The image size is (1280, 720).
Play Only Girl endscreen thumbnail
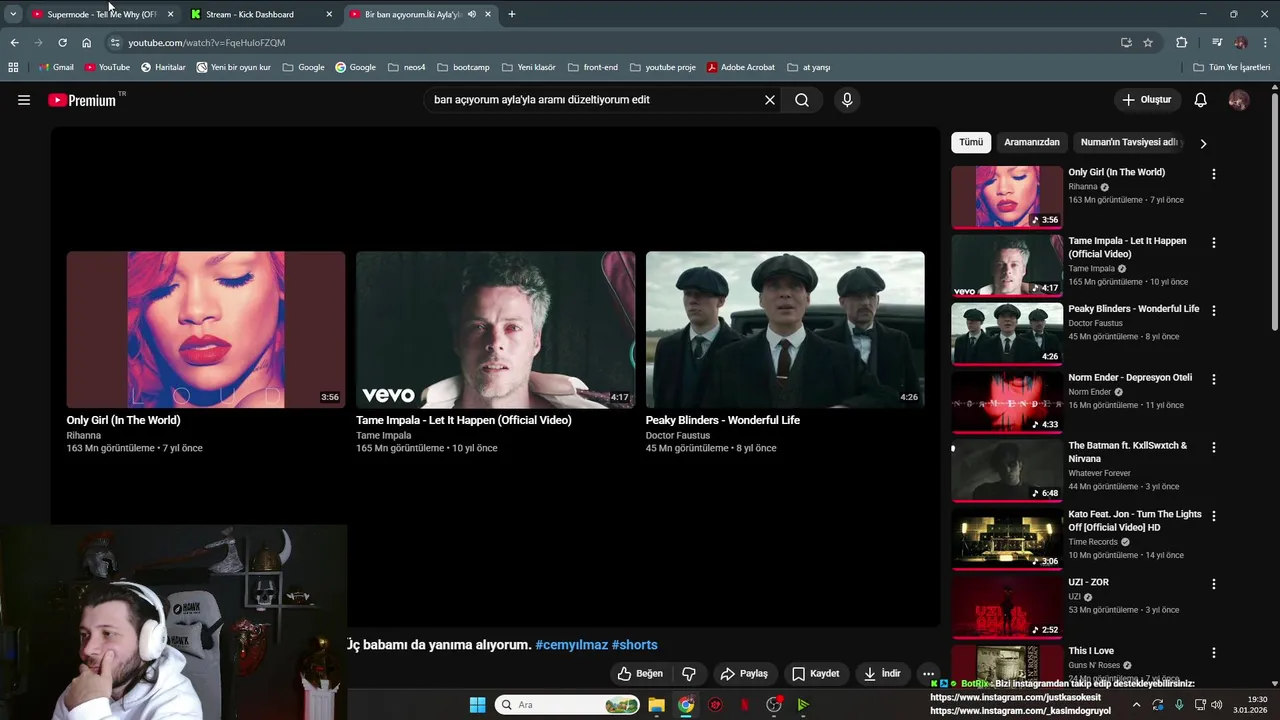[x=206, y=330]
